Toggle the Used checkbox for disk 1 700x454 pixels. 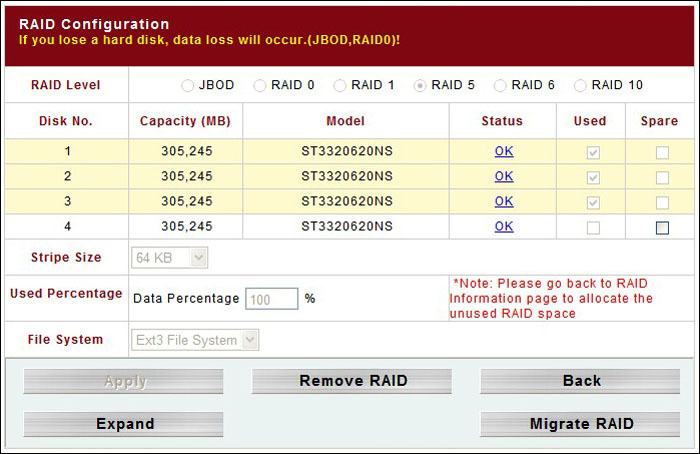click(x=593, y=153)
